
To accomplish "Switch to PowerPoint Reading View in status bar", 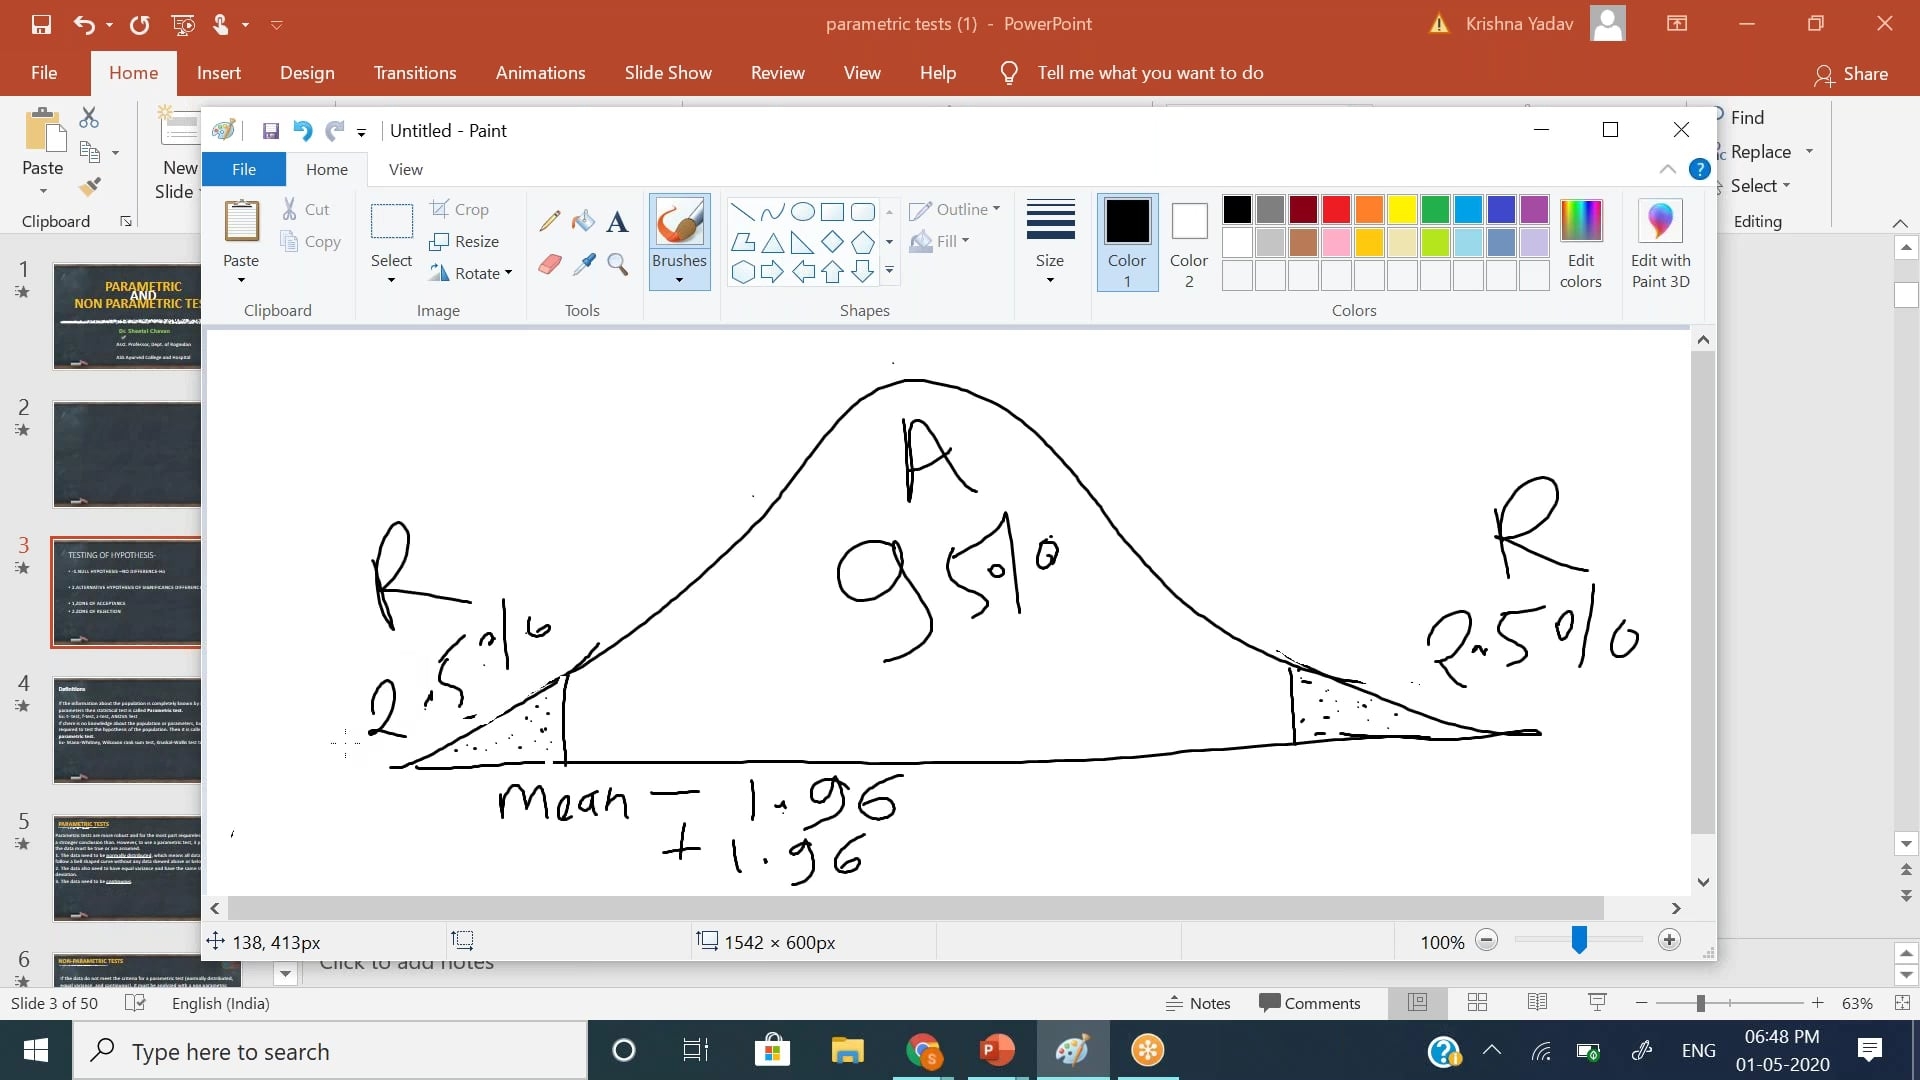I will (1537, 1003).
